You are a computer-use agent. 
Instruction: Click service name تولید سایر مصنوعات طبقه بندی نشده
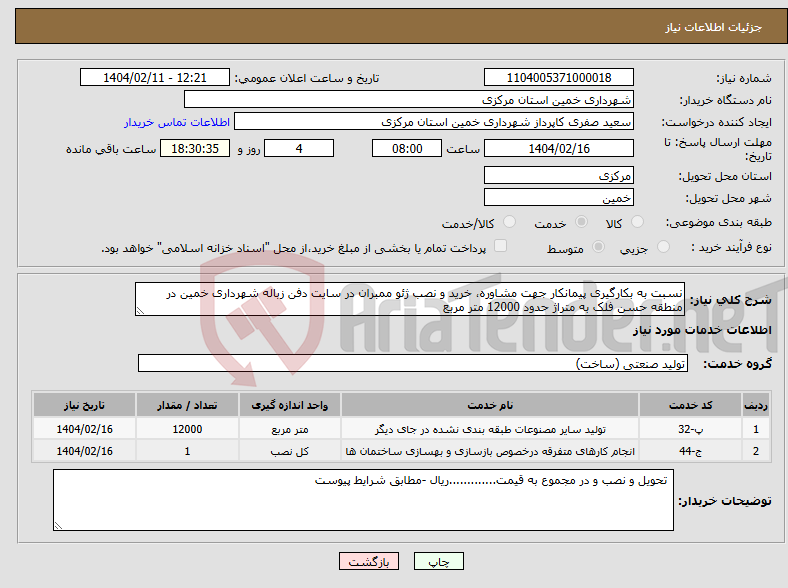[490, 429]
